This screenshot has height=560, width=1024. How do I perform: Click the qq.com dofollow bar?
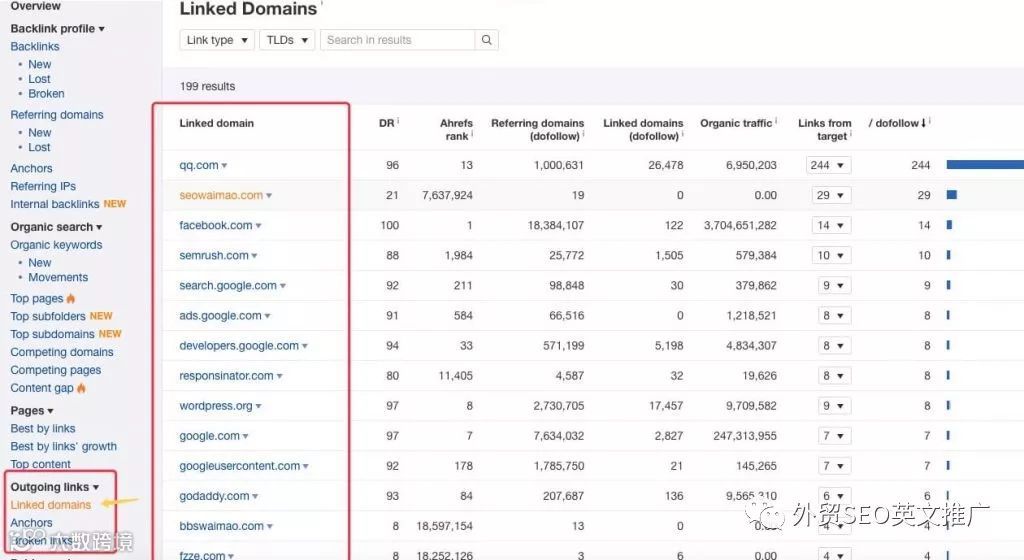[985, 164]
